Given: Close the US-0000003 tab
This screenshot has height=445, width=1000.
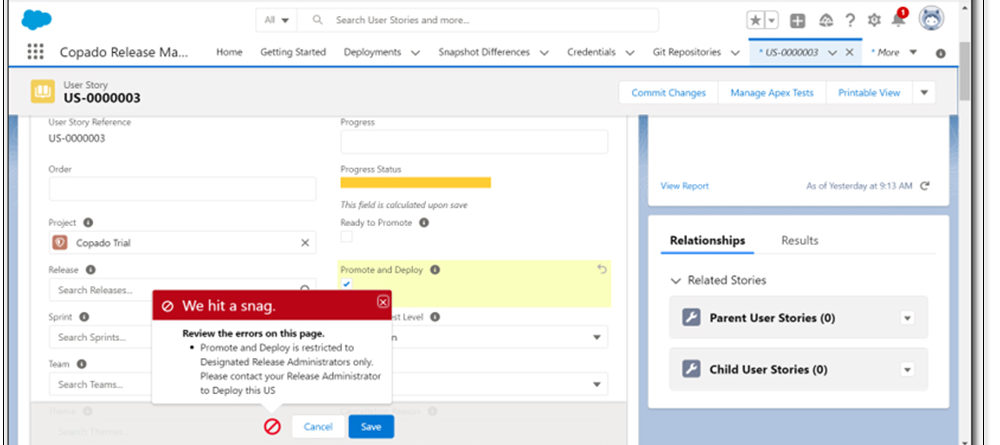Looking at the screenshot, I should click(x=849, y=52).
